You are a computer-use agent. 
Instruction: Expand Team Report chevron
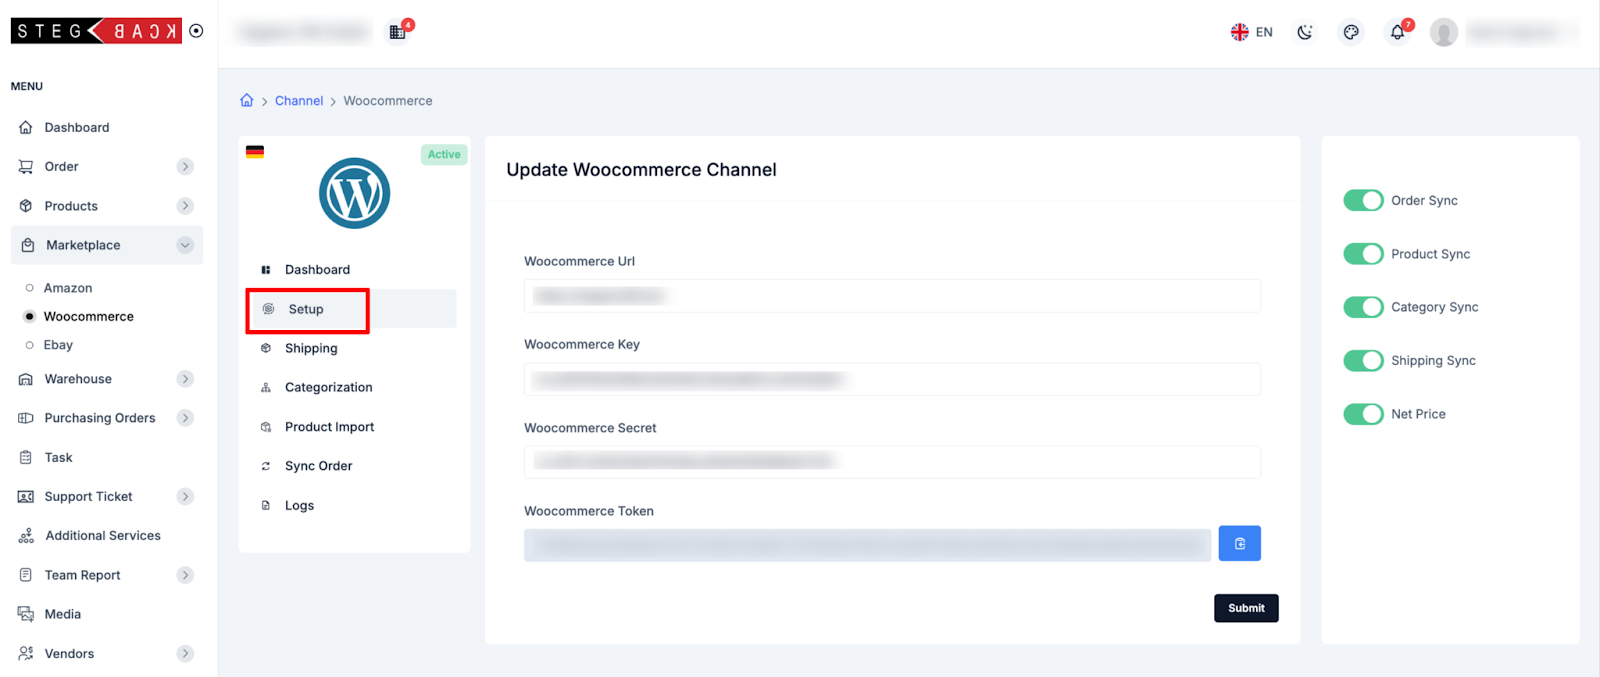[x=185, y=575]
